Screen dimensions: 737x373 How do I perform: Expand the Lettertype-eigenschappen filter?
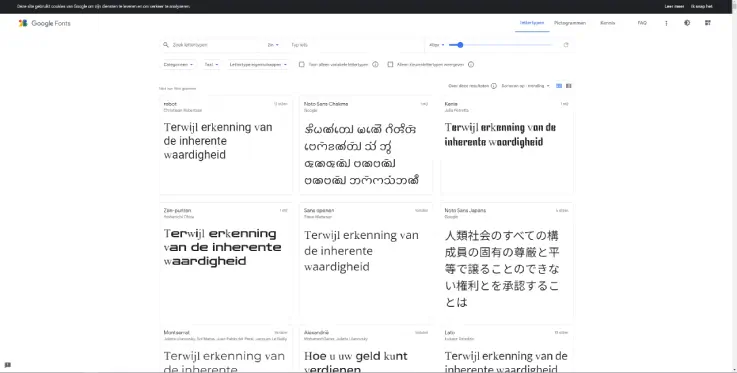(x=258, y=65)
